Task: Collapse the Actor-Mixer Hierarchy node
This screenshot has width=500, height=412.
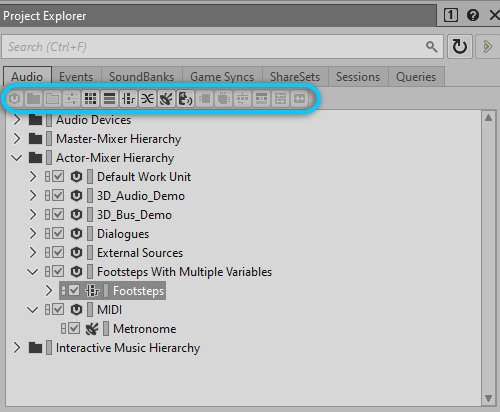Action: point(17,158)
